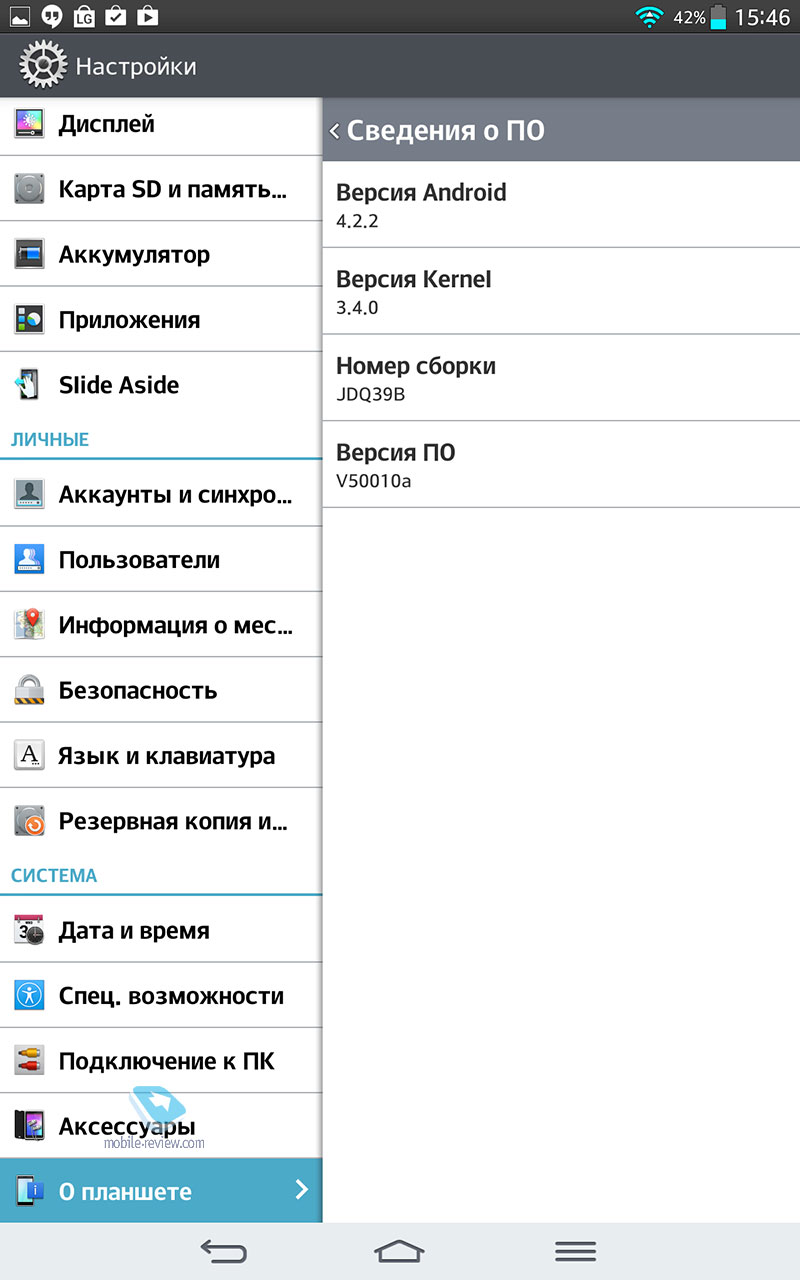The image size is (800, 1280).
Task: Open the Display settings icon
Action: point(29,124)
